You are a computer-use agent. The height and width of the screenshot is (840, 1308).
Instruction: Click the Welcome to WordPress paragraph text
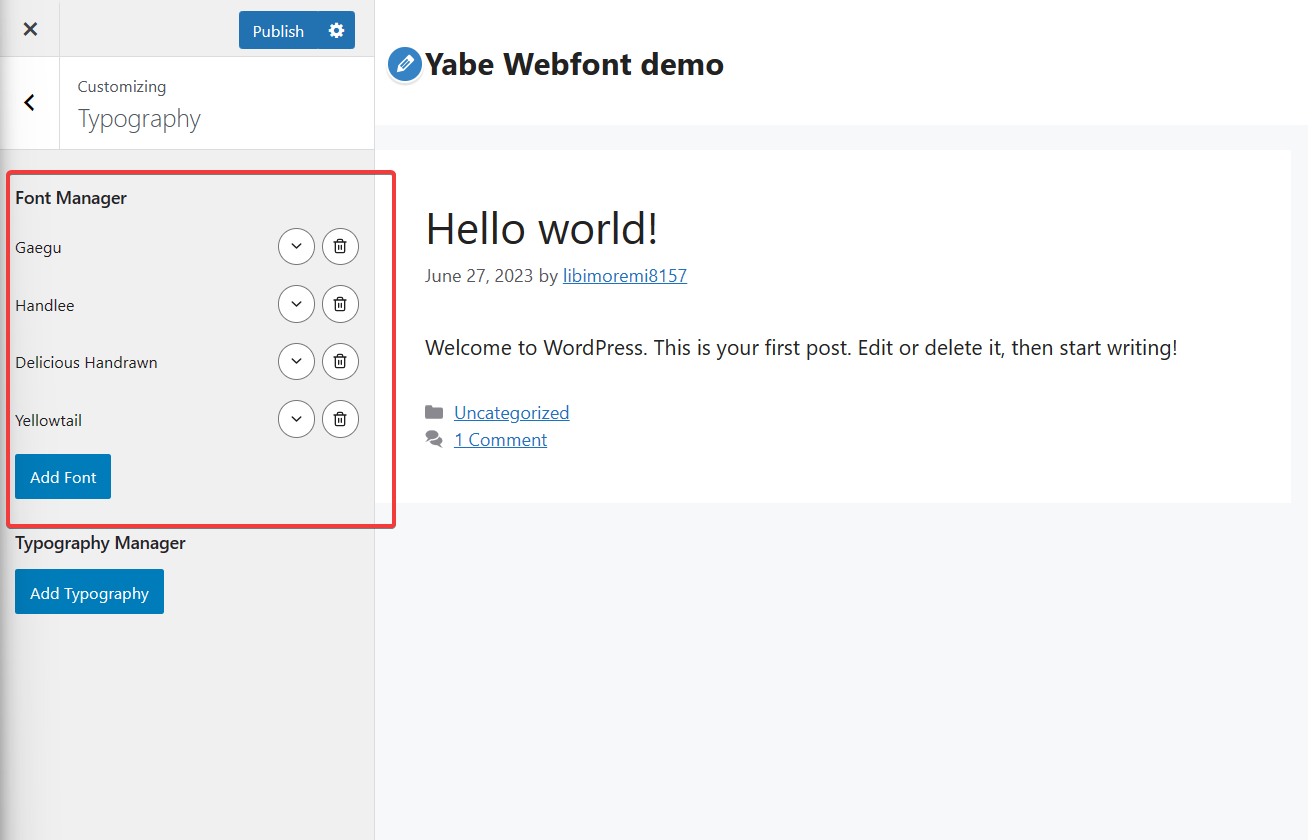[801, 348]
